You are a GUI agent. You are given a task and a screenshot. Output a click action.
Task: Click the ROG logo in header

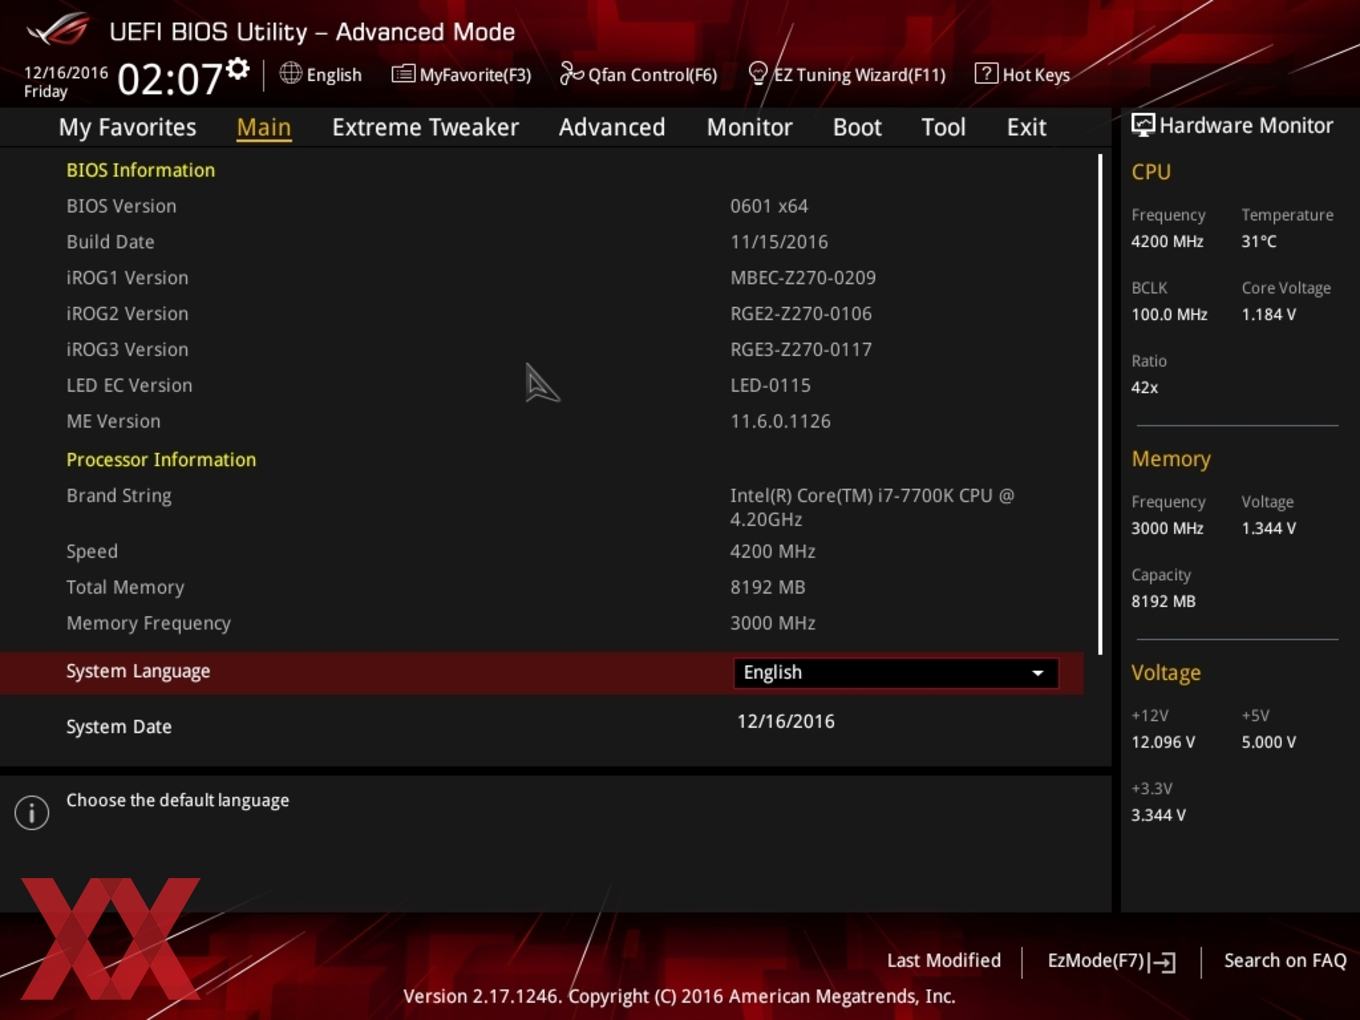[x=58, y=30]
